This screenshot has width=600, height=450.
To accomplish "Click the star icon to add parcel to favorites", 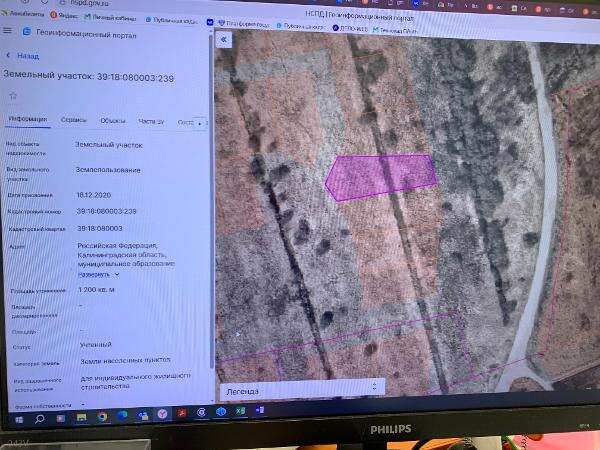I will [x=13, y=95].
